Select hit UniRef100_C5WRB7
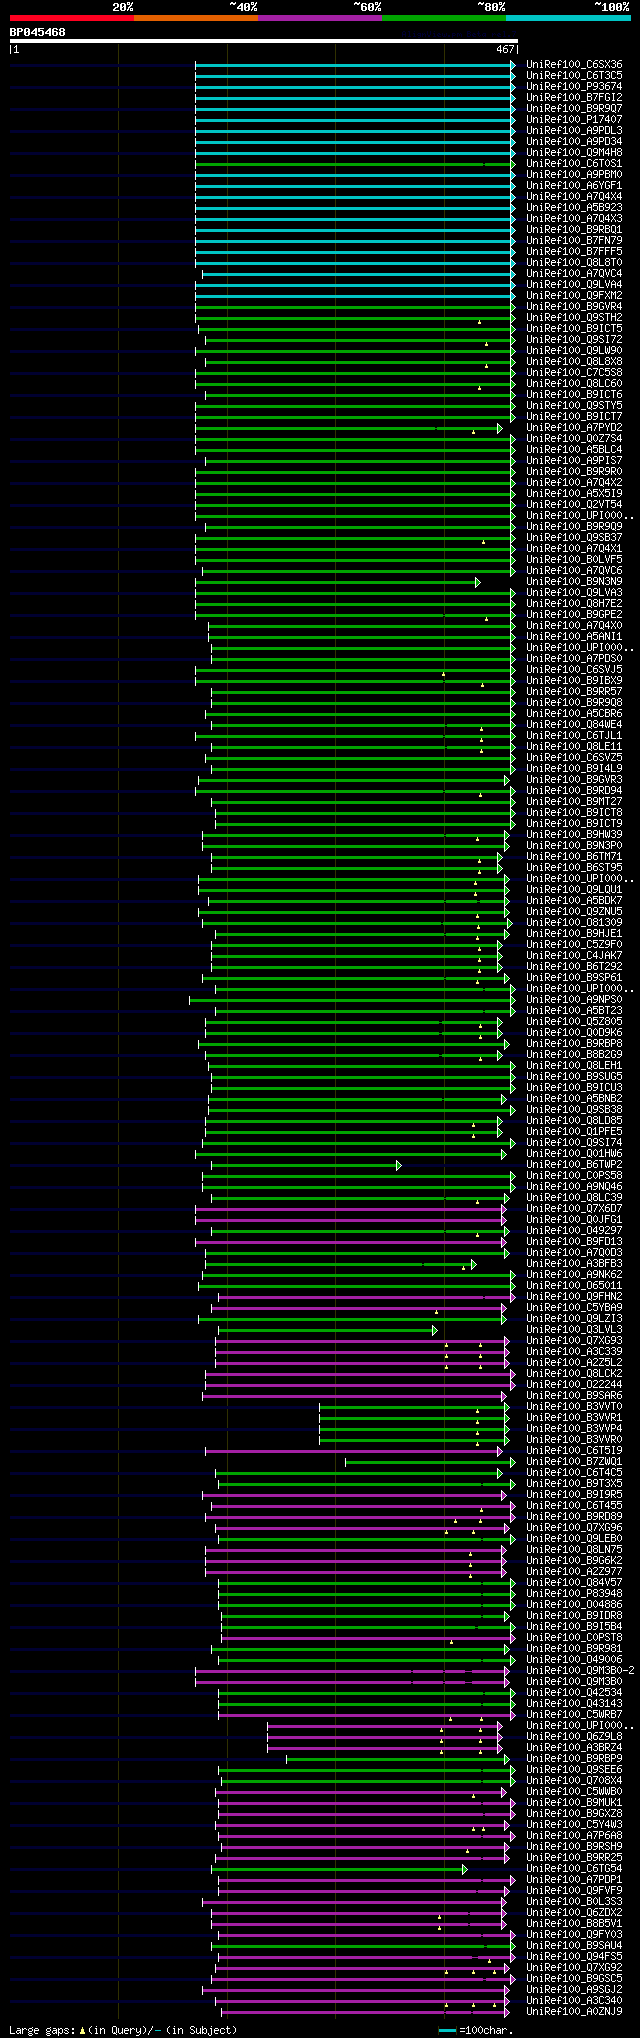 pyautogui.click(x=574, y=1714)
